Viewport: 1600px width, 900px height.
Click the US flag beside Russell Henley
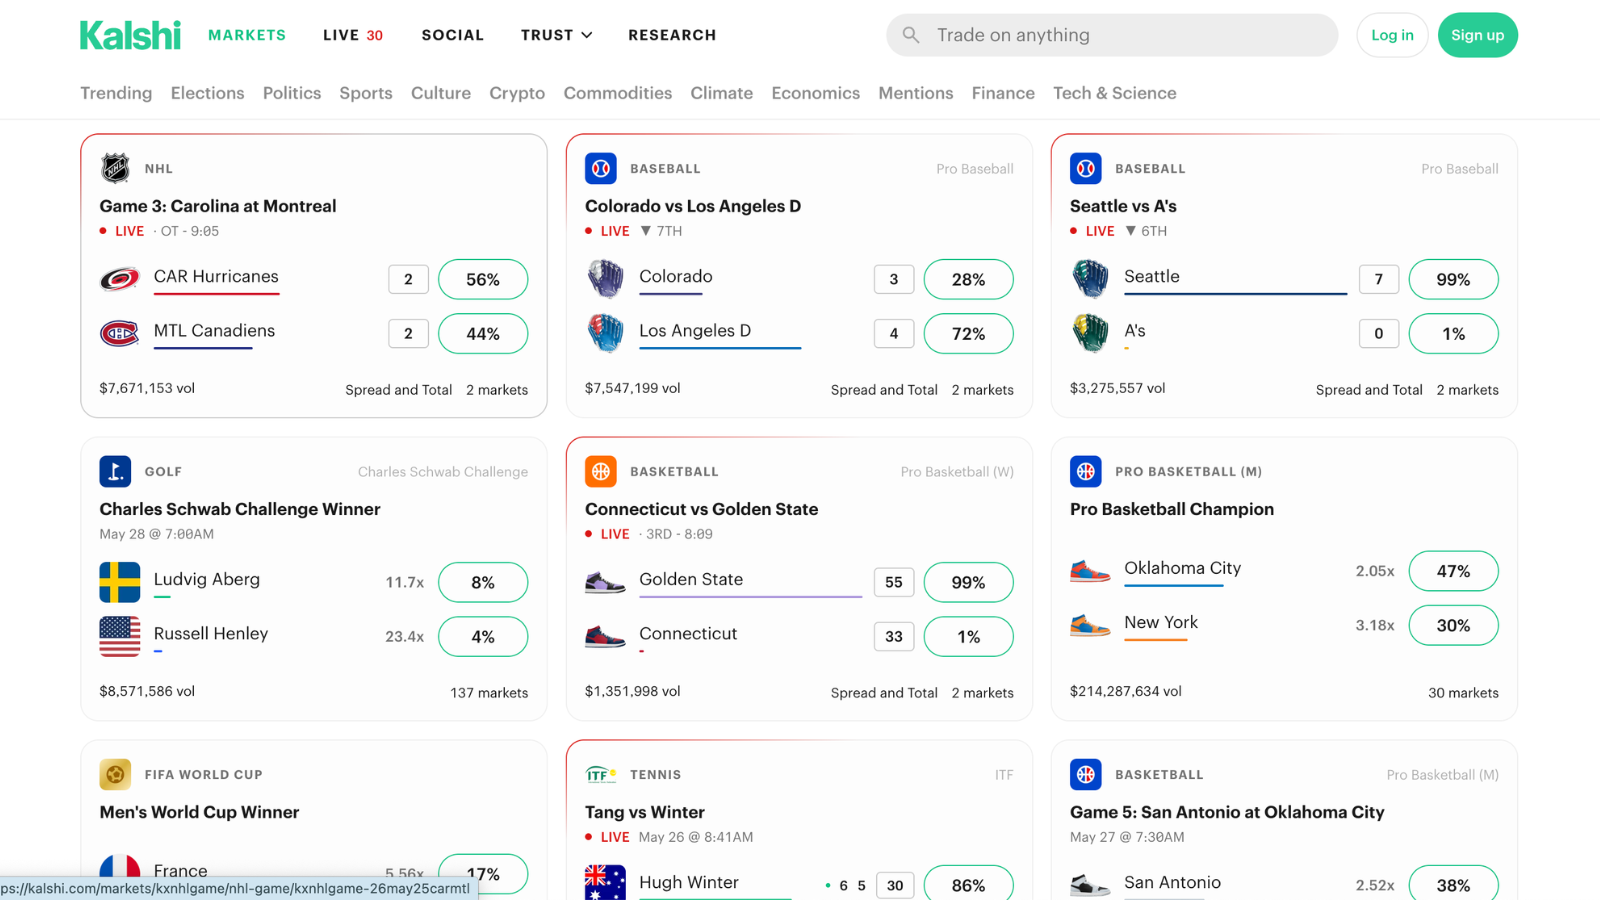click(x=120, y=636)
